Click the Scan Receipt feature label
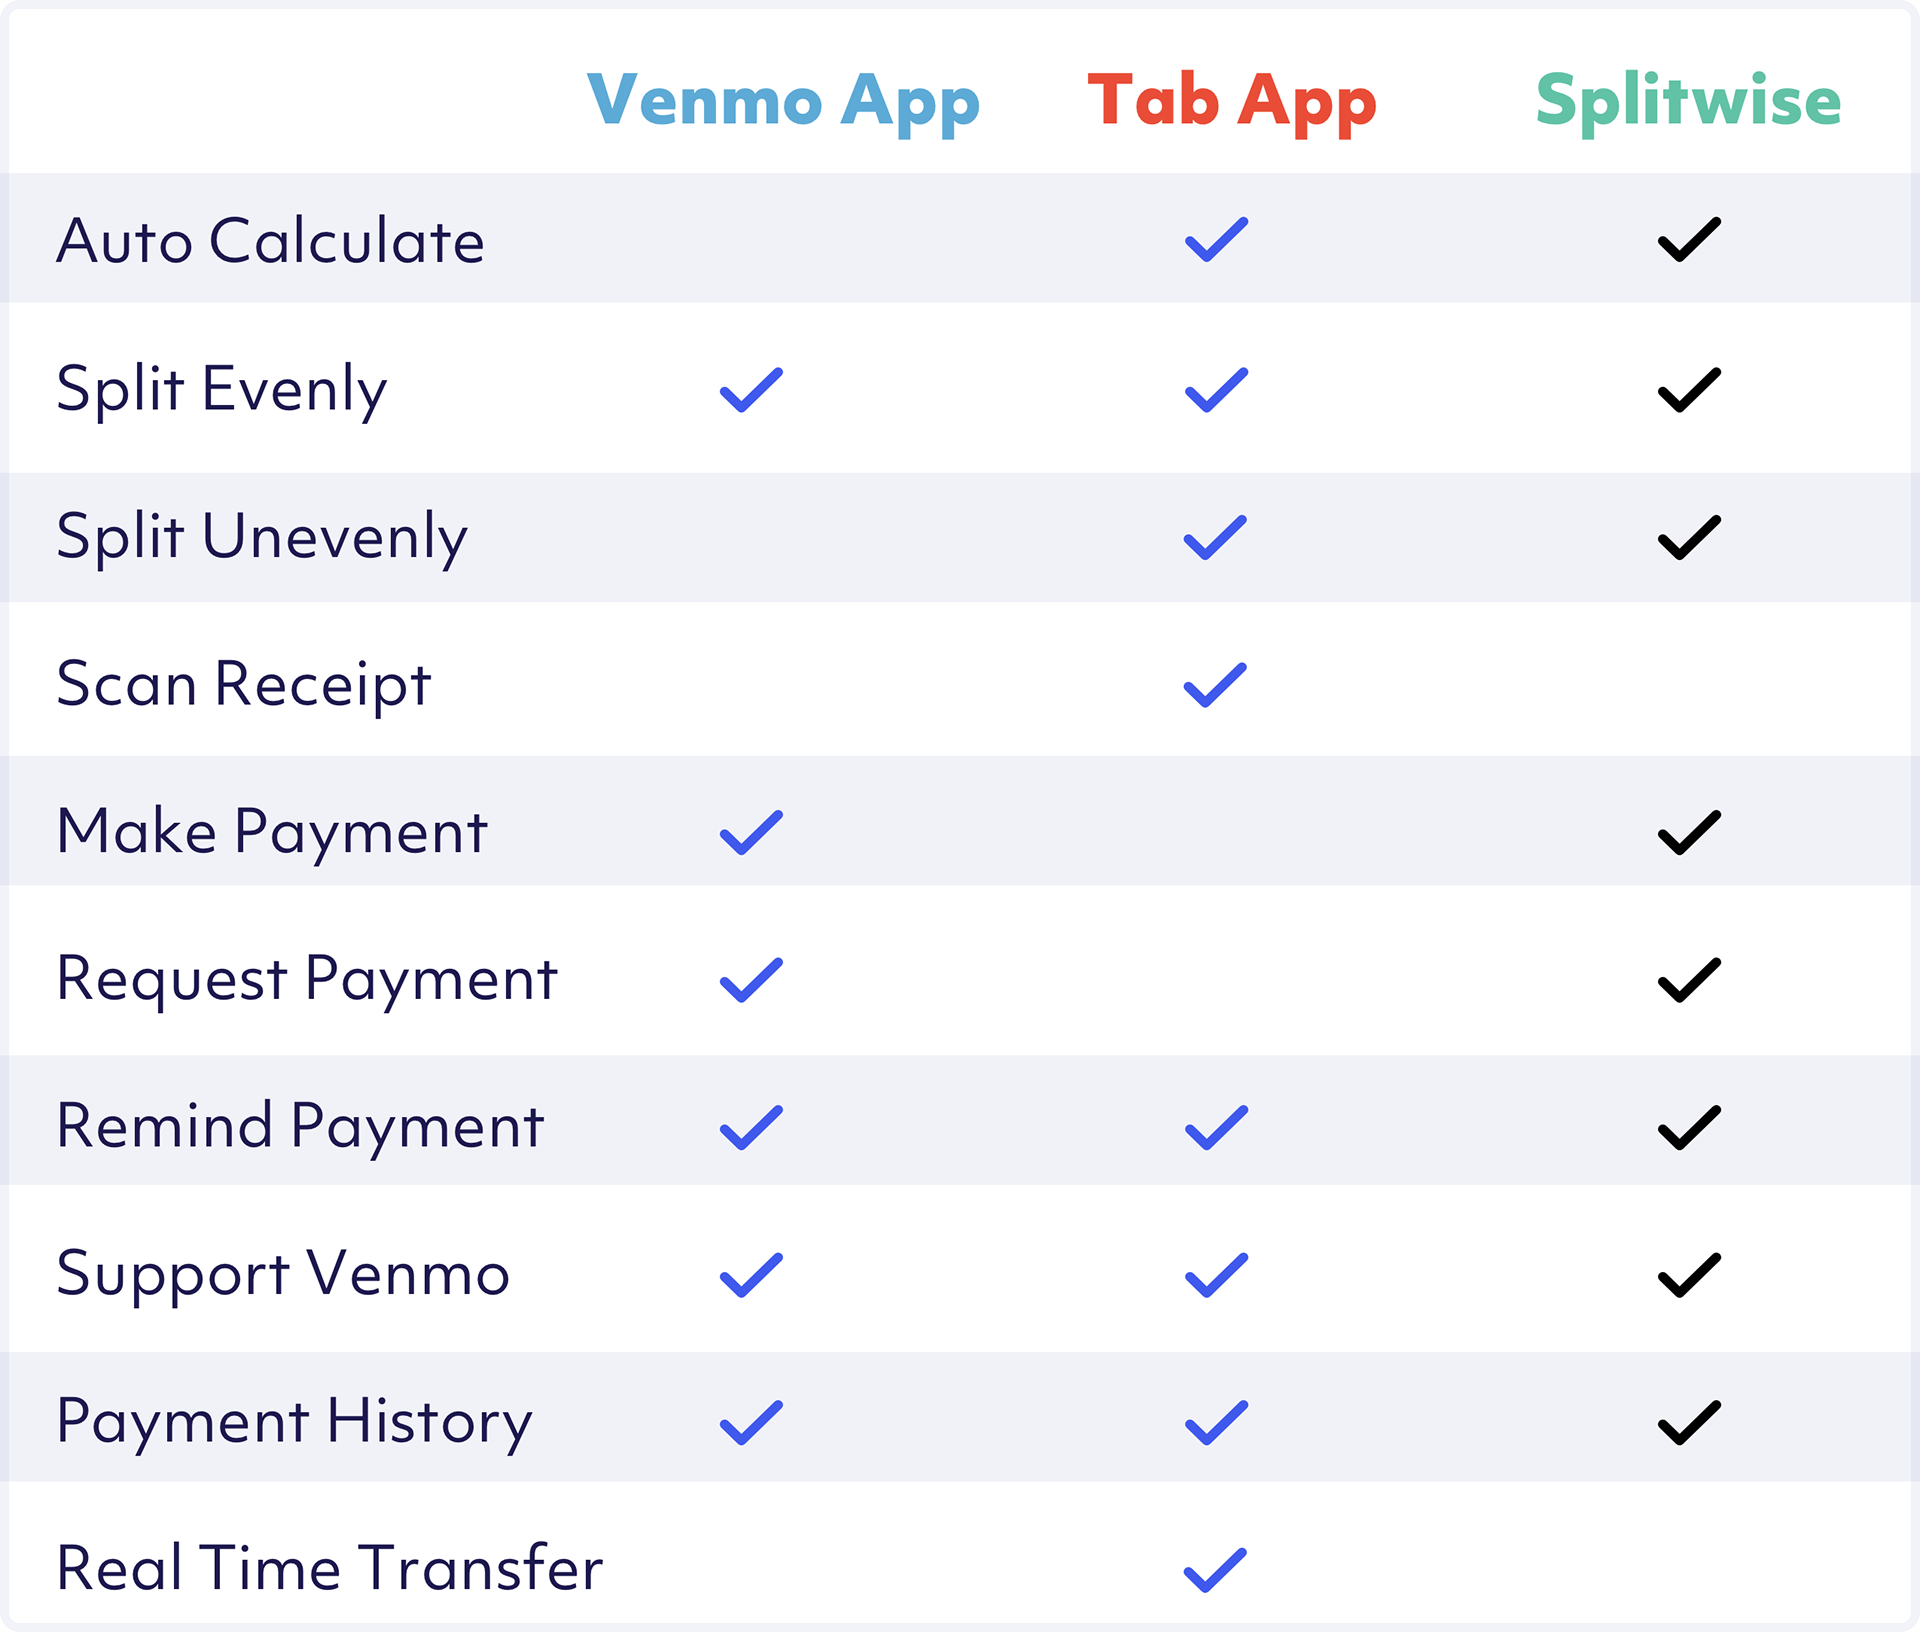This screenshot has width=1920, height=1632. click(243, 685)
